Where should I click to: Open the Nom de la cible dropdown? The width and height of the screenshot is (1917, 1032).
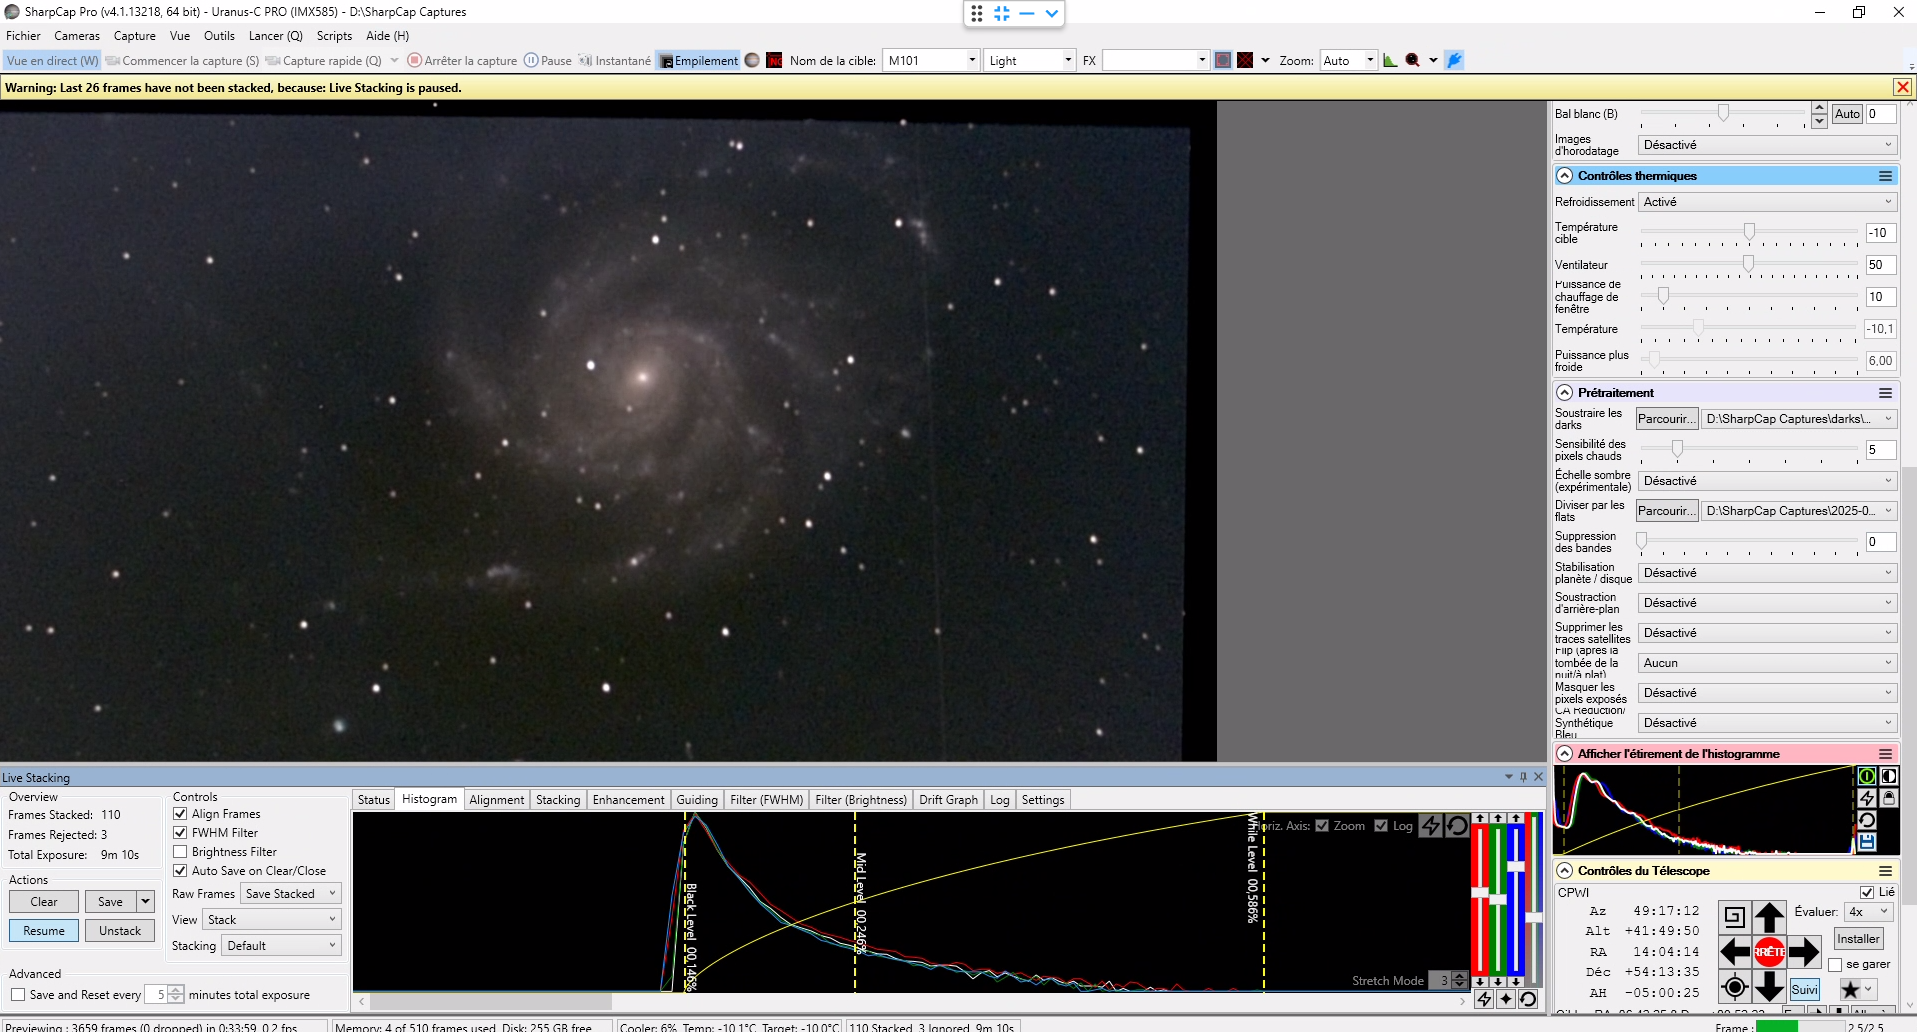pyautogui.click(x=971, y=60)
